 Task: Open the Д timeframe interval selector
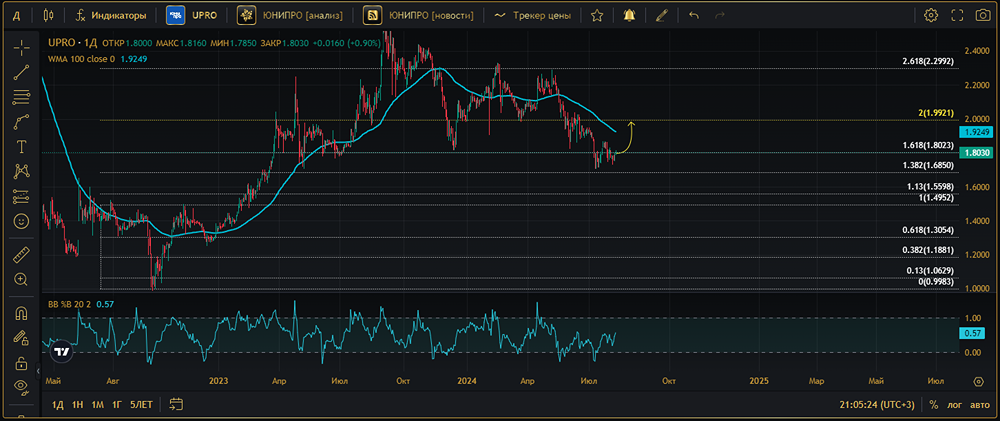click(15, 15)
